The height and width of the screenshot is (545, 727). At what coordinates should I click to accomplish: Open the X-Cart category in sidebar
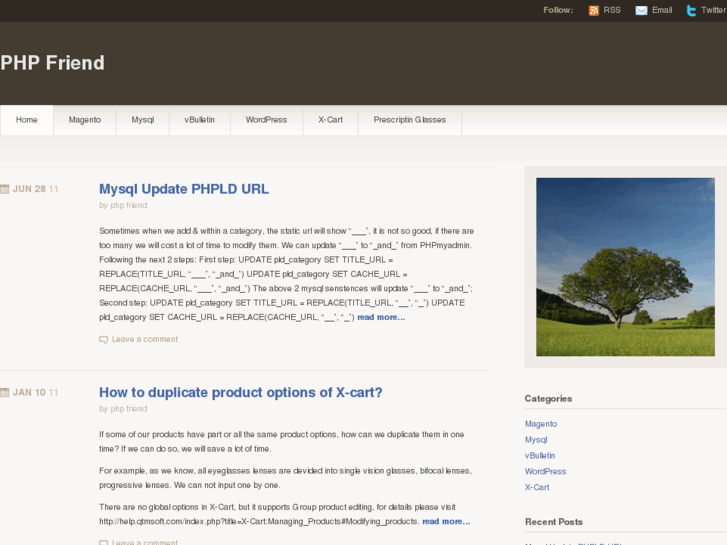(x=537, y=487)
